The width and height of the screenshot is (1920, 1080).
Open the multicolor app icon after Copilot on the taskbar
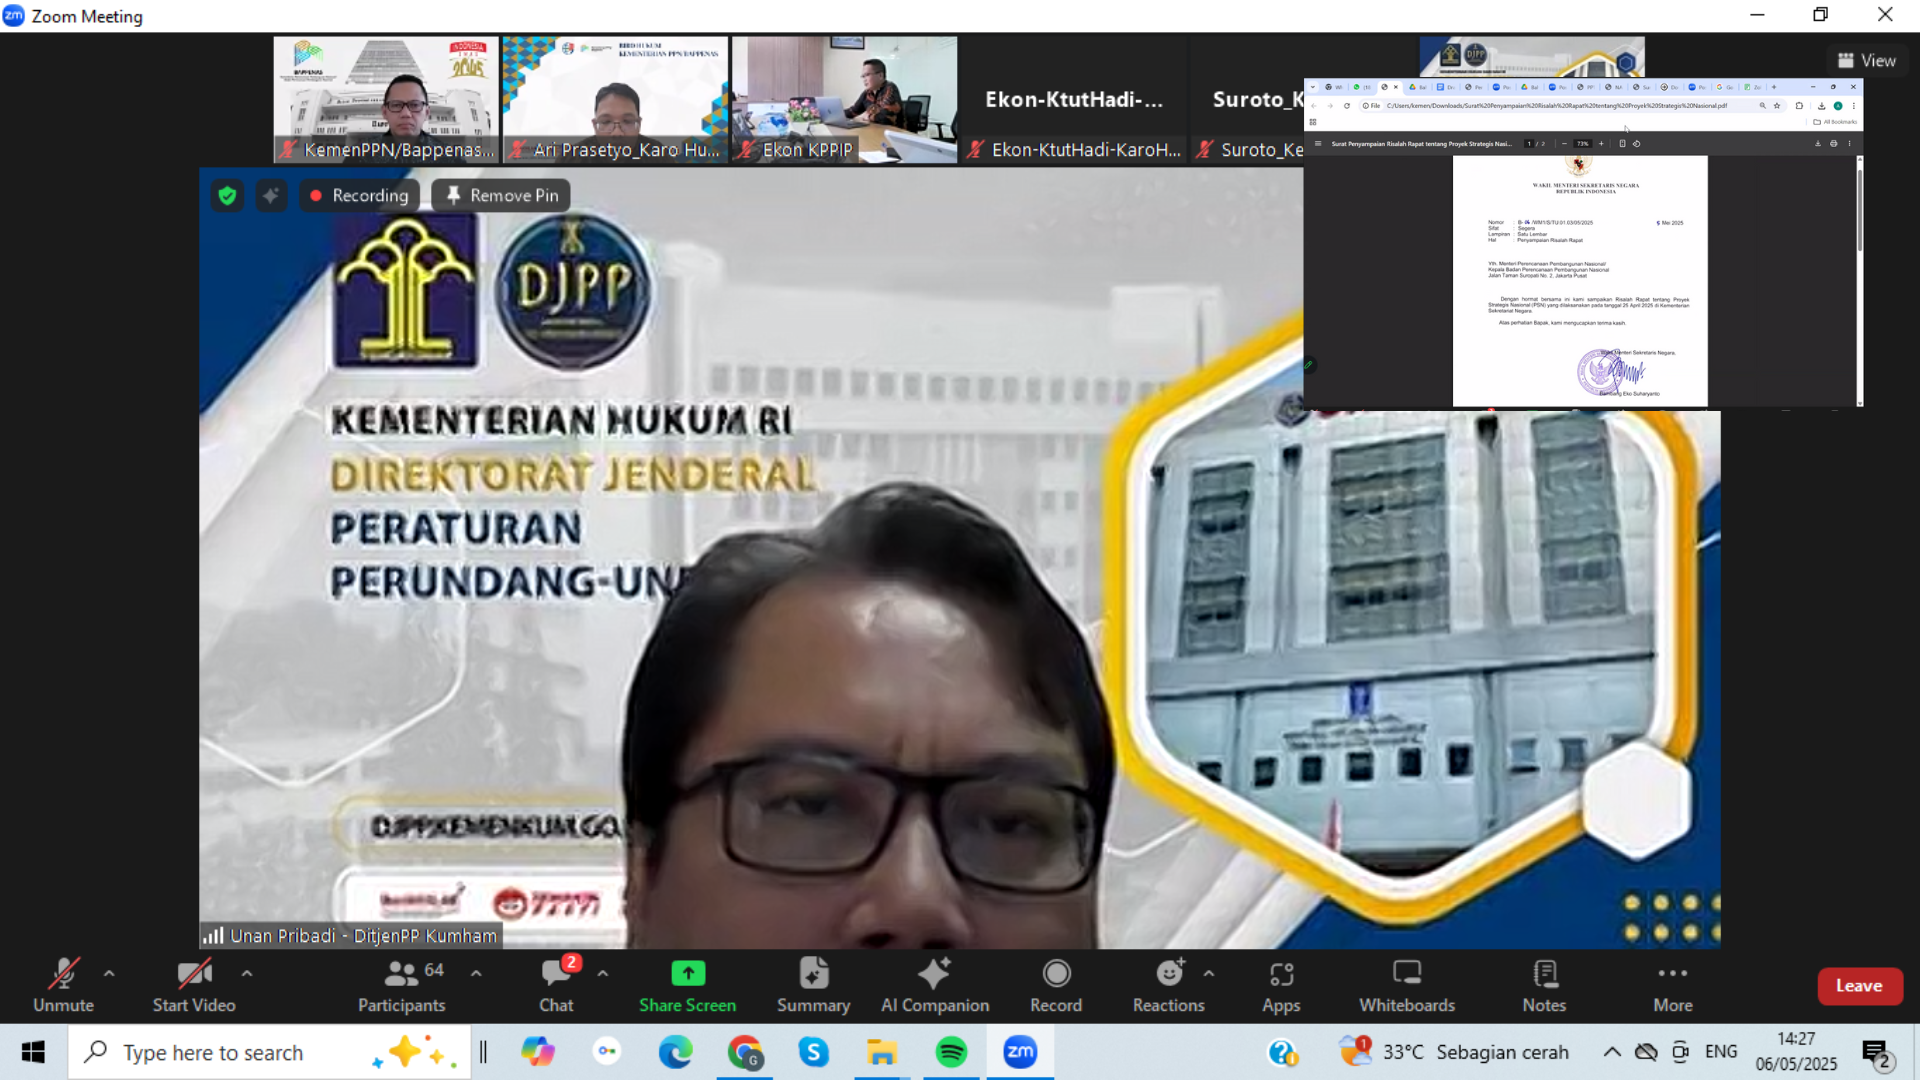pyautogui.click(x=607, y=1052)
